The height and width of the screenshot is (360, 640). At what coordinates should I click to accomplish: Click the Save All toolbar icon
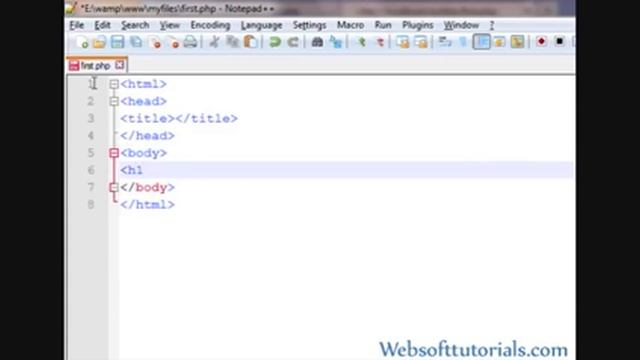136,42
